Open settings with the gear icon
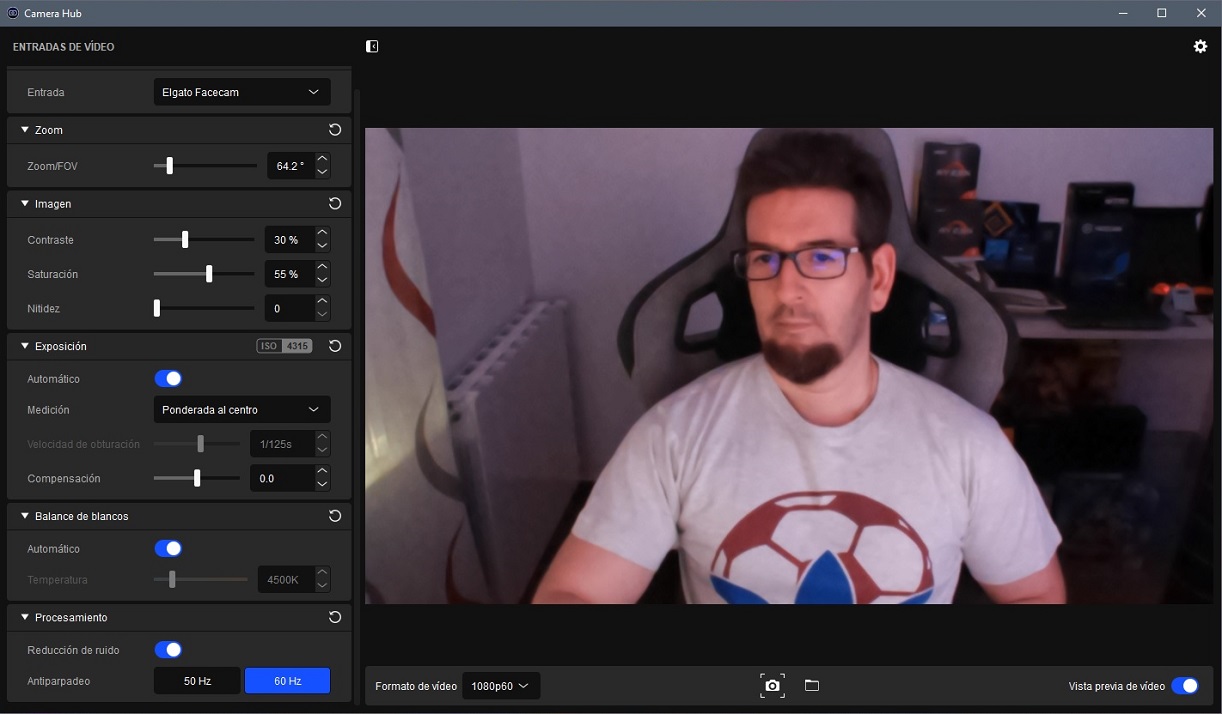 [x=1200, y=47]
